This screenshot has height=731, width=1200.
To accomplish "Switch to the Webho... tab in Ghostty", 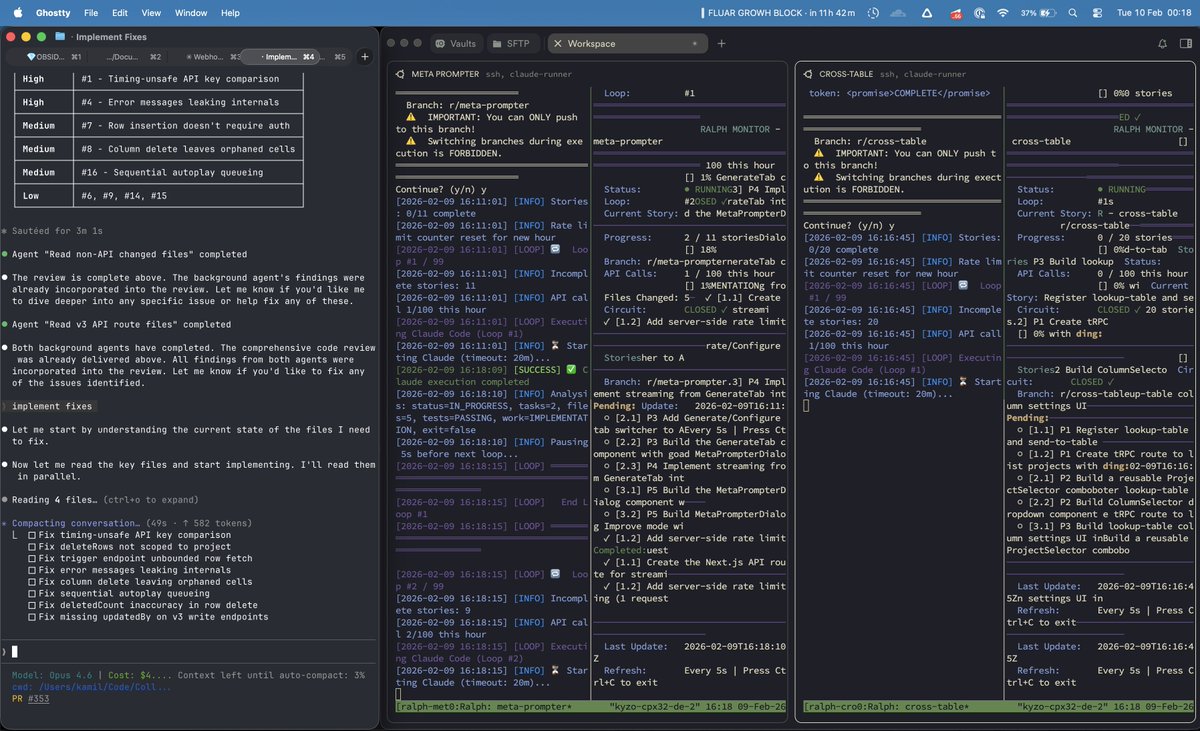I will 204,57.
